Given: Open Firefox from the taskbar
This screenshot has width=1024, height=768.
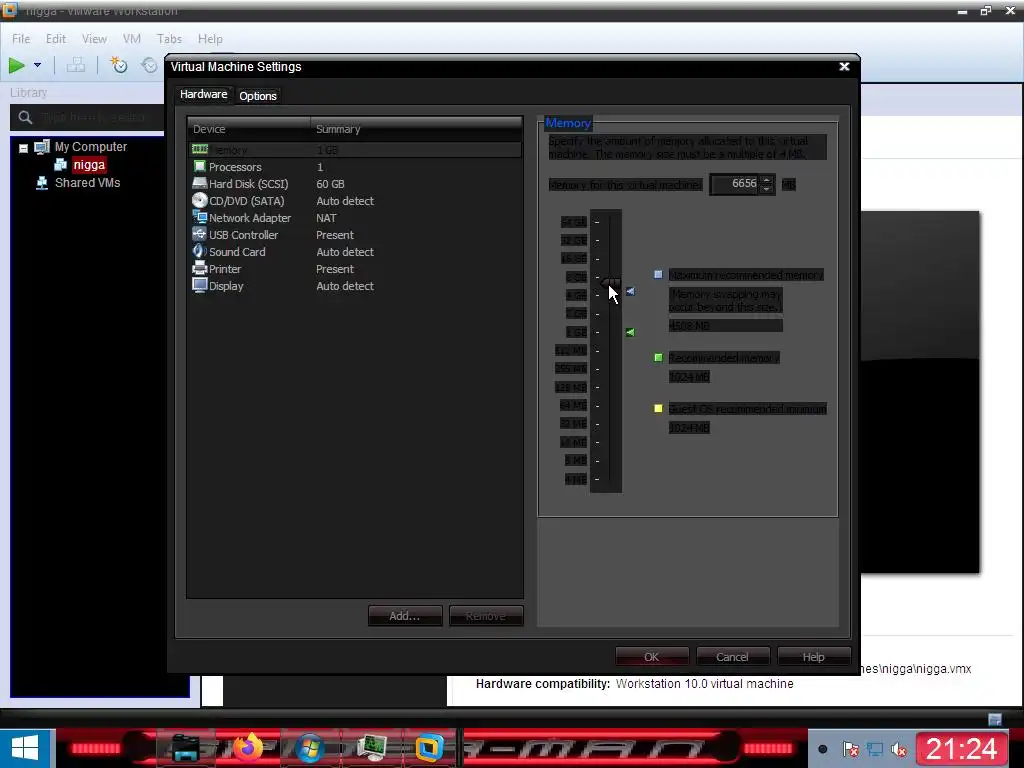Looking at the screenshot, I should tap(248, 748).
